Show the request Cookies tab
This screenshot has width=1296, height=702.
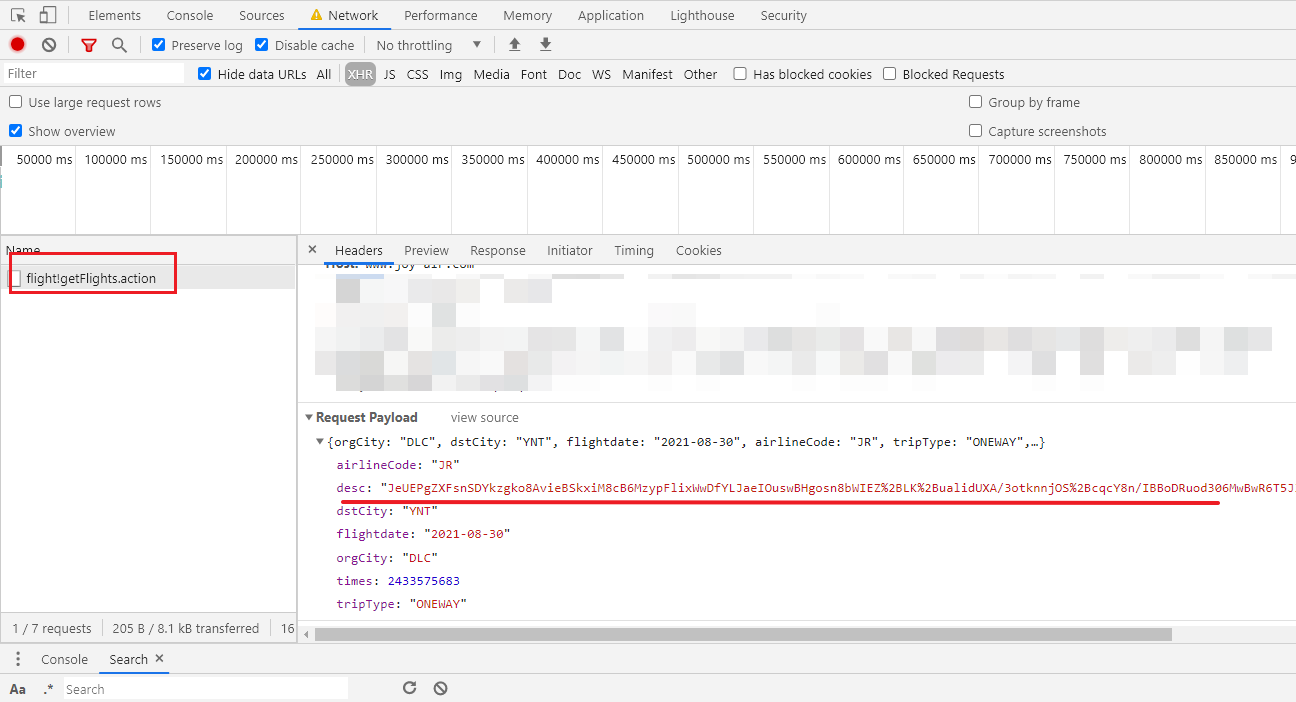pos(699,250)
